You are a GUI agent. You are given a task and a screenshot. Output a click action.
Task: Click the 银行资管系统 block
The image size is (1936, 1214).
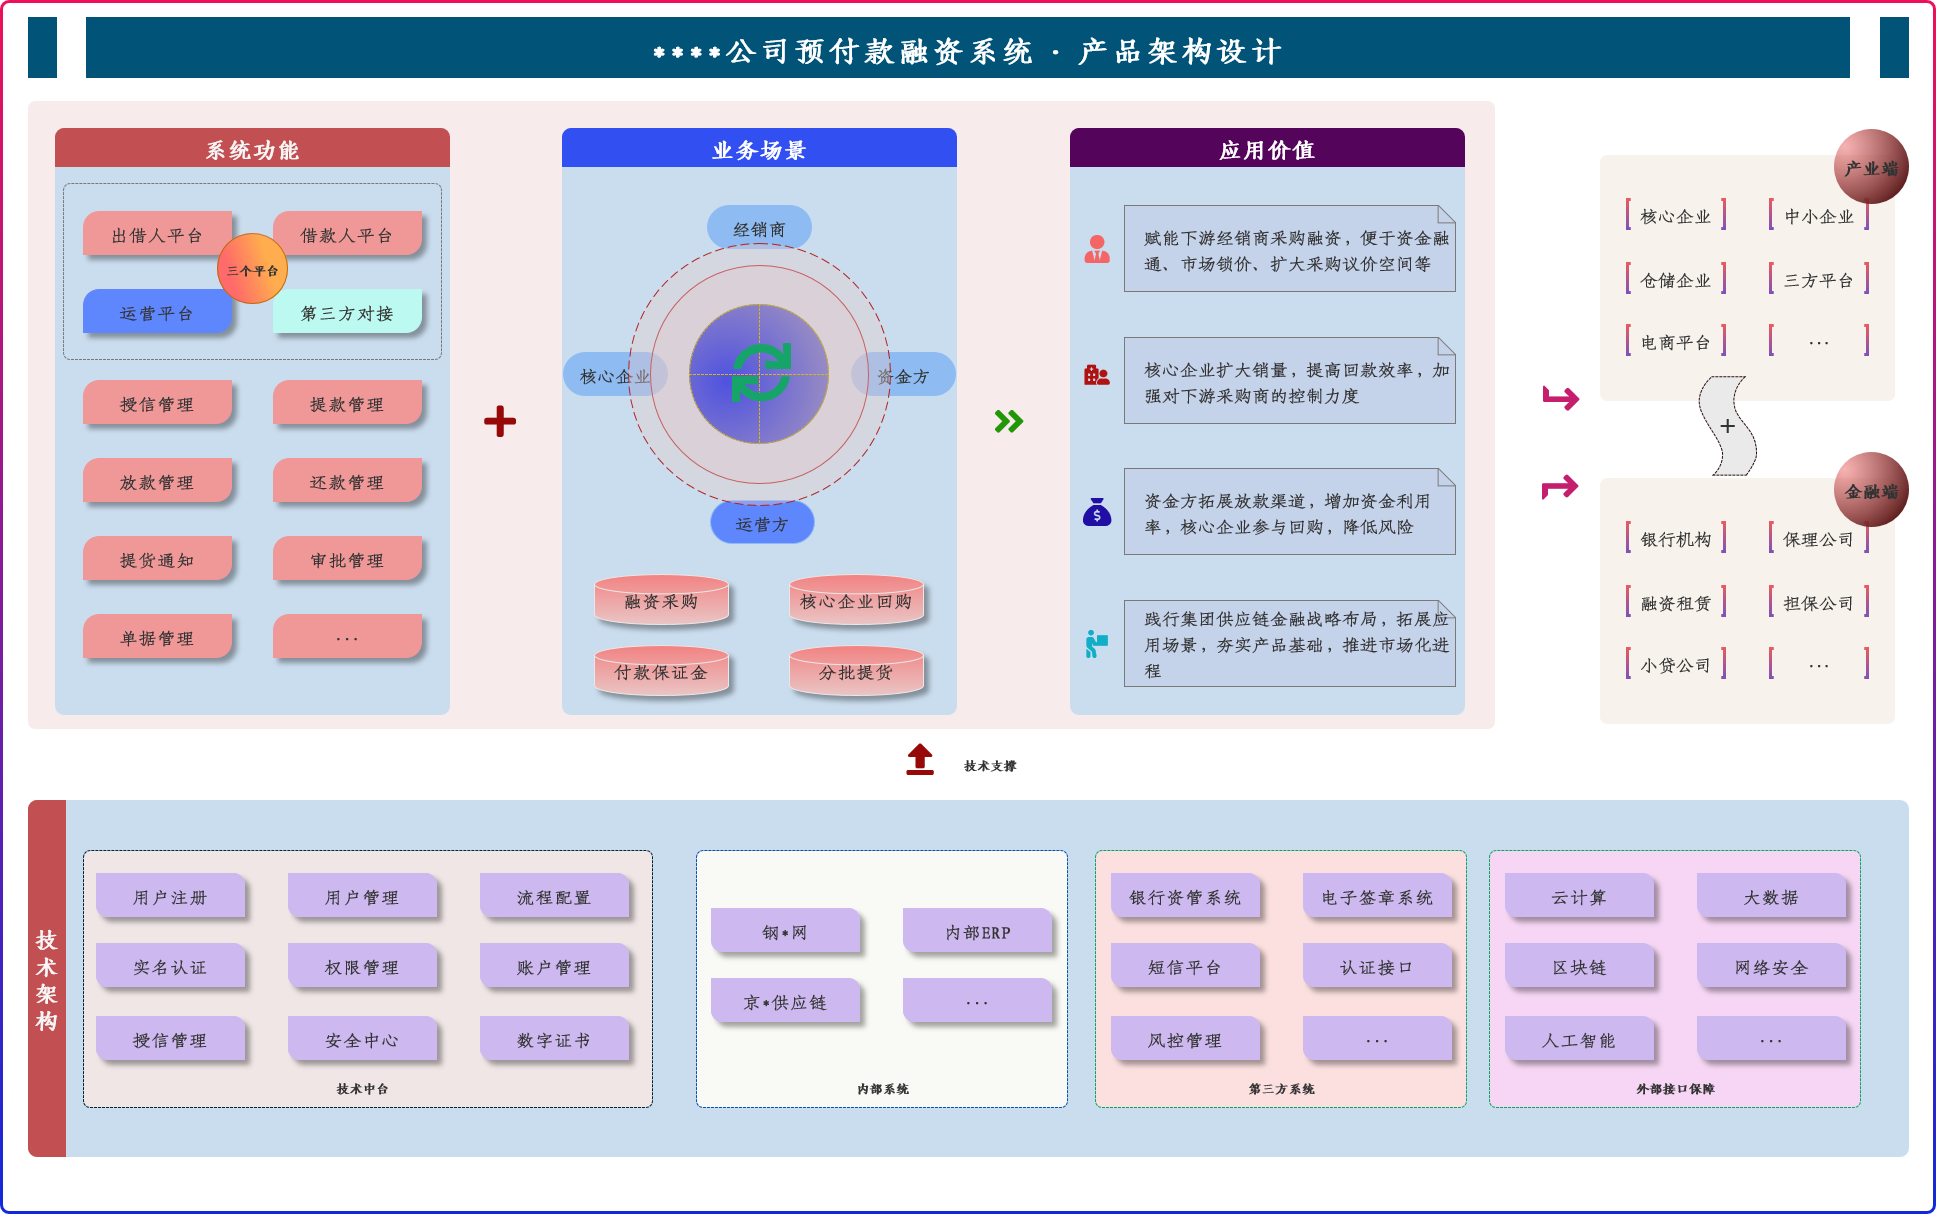1185,896
